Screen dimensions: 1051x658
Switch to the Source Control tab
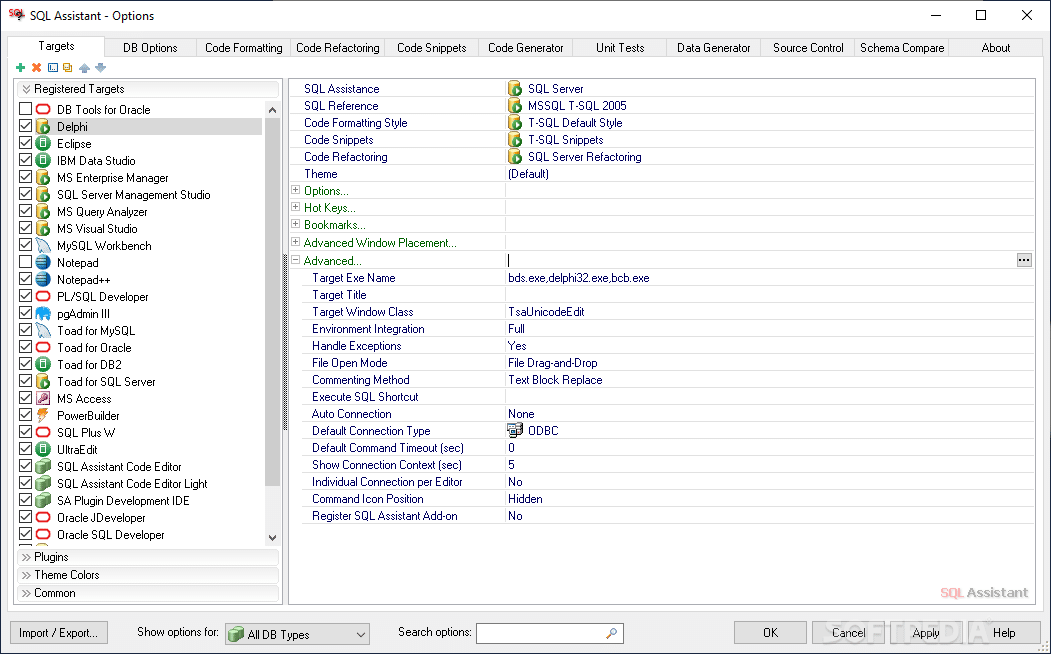click(808, 48)
